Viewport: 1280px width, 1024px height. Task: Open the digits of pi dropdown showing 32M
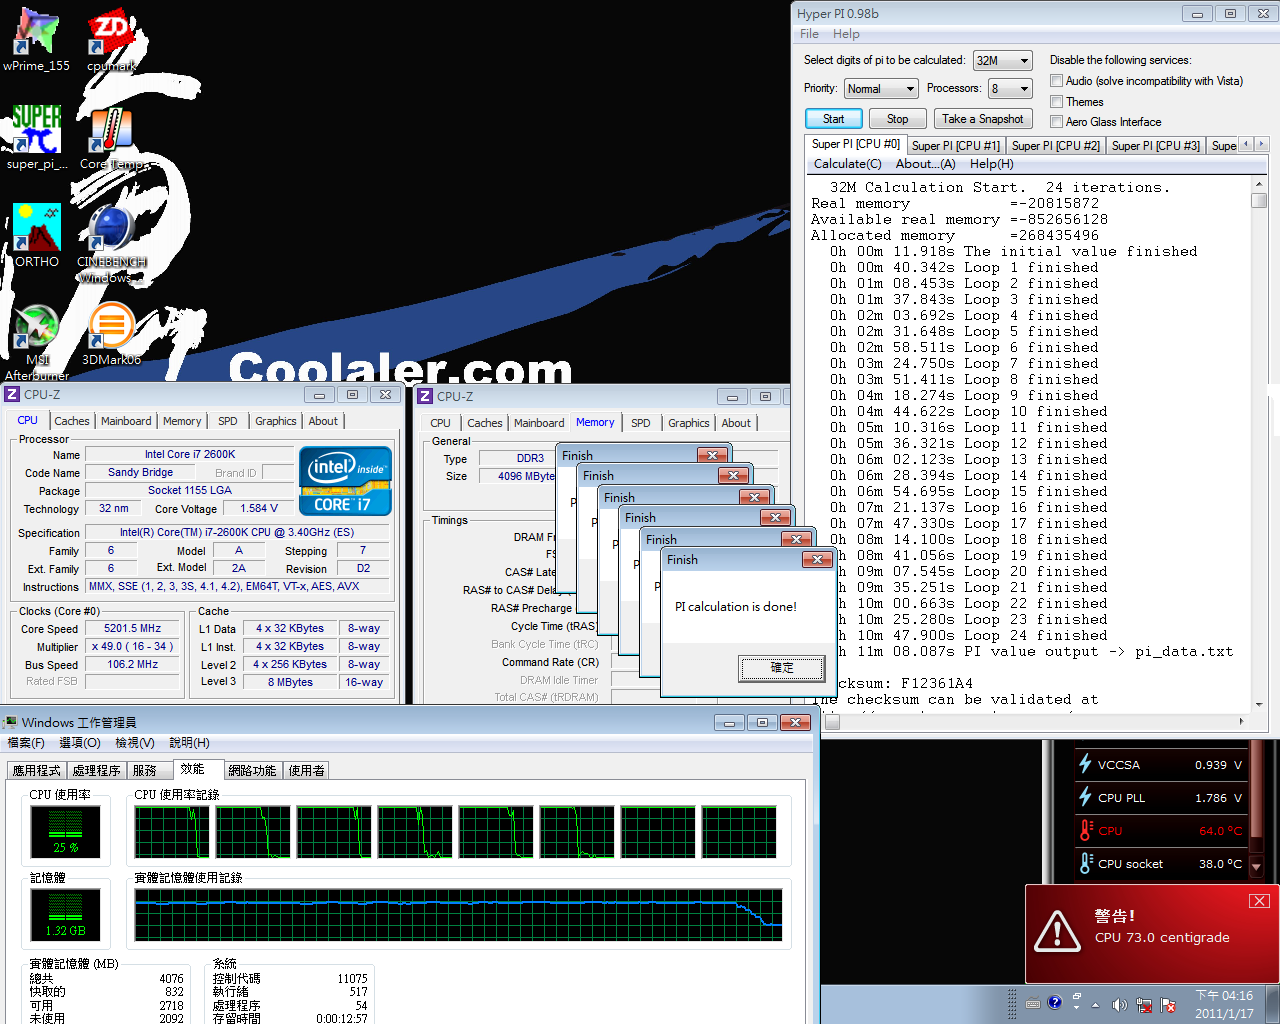pos(1002,61)
